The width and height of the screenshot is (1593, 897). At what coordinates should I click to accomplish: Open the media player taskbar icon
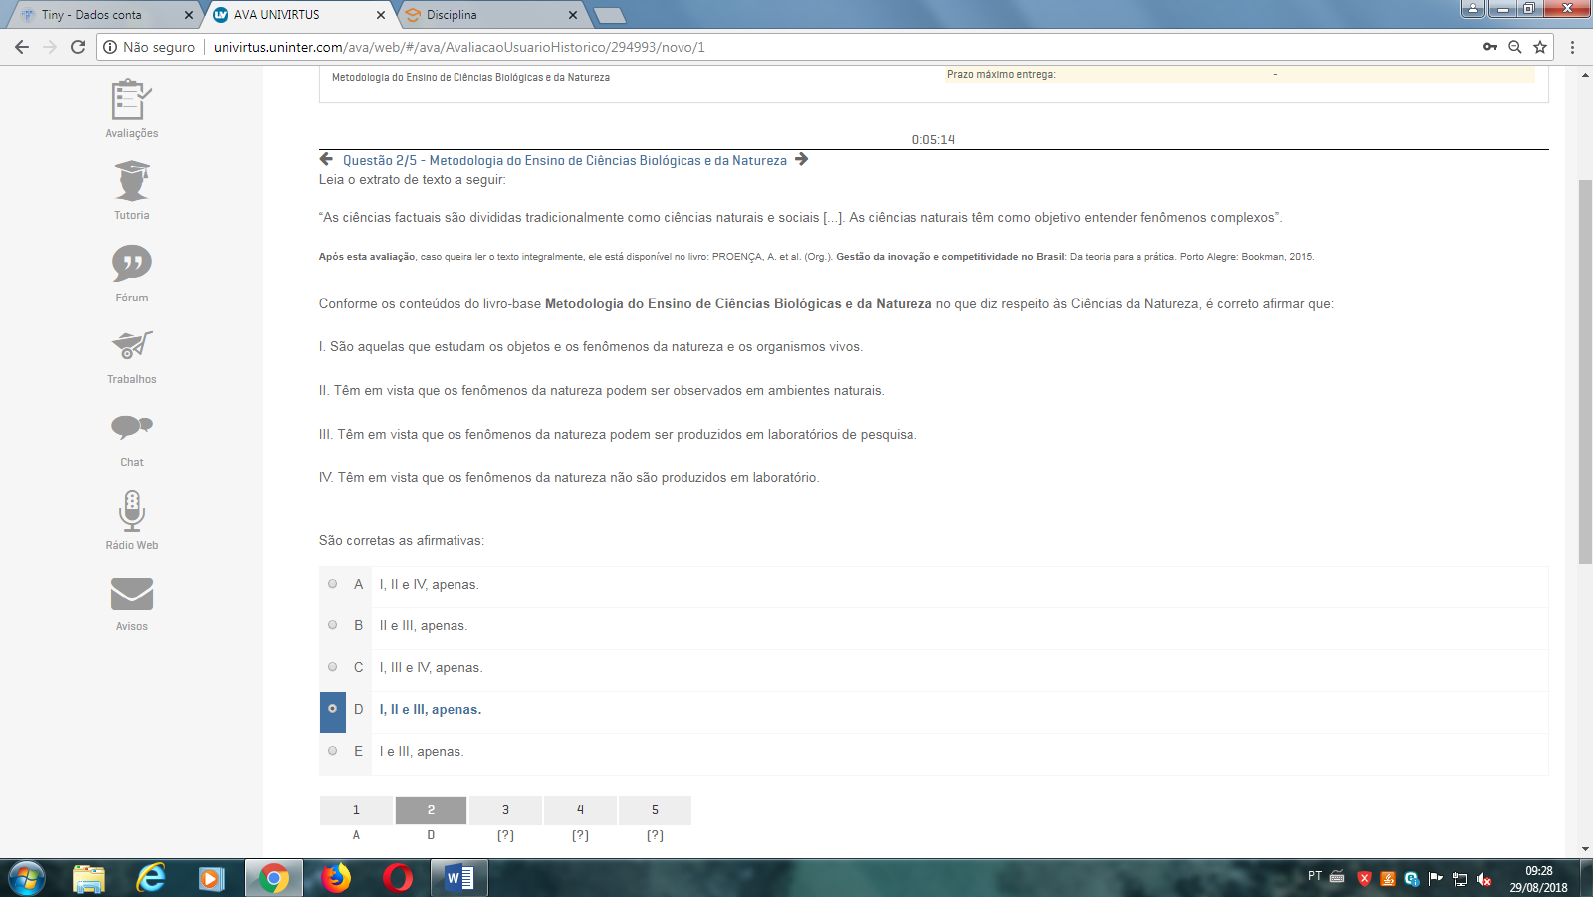(211, 878)
